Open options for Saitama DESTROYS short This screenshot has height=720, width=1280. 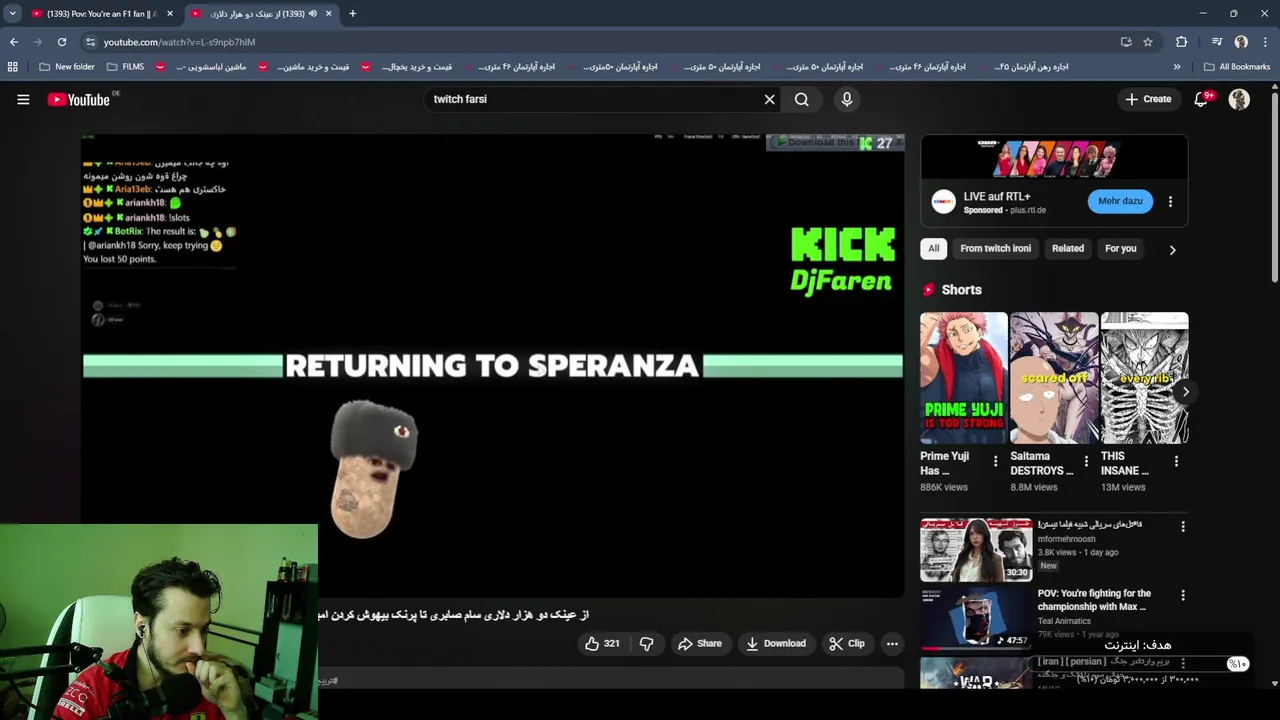click(1086, 461)
